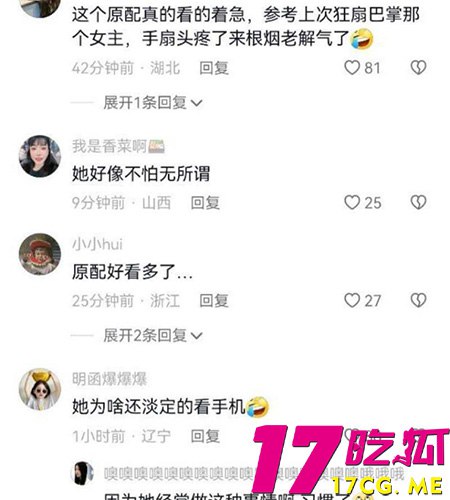
Task: Reply to the 1小时前 辽宁 comment
Action: click(205, 436)
